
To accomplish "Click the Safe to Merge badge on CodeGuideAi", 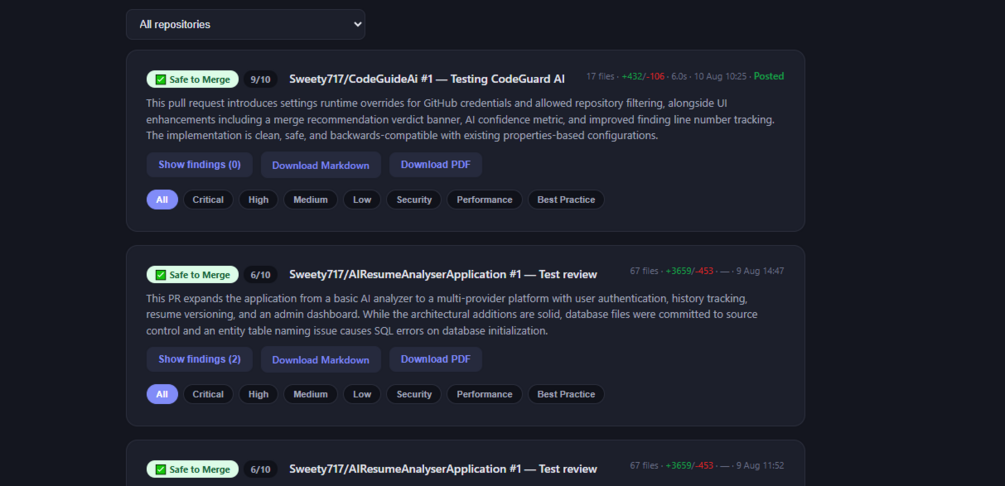I will pyautogui.click(x=193, y=80).
